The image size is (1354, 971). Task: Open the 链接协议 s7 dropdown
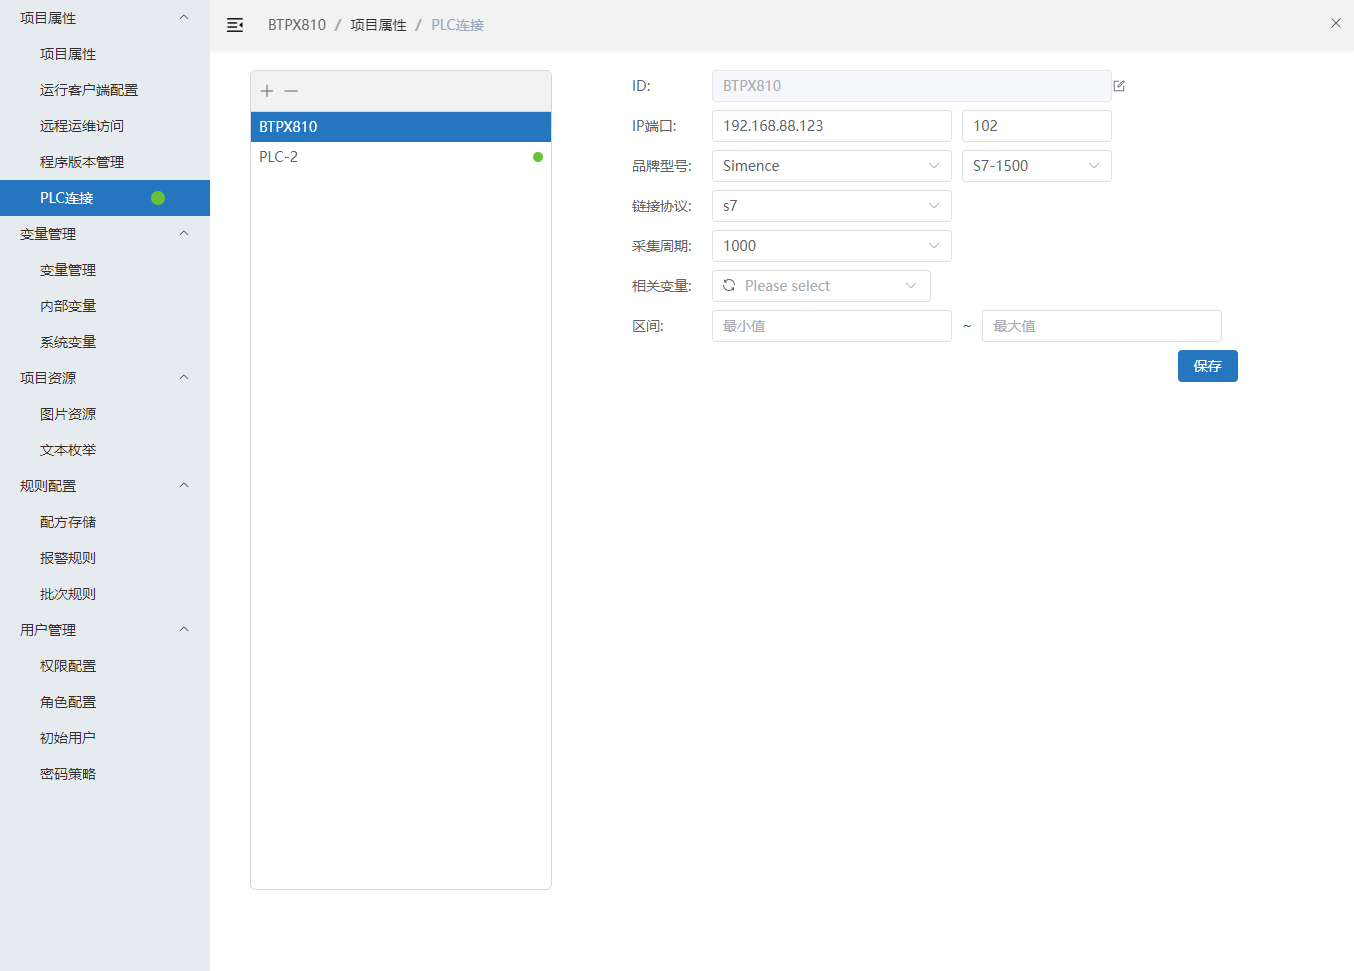click(x=831, y=206)
